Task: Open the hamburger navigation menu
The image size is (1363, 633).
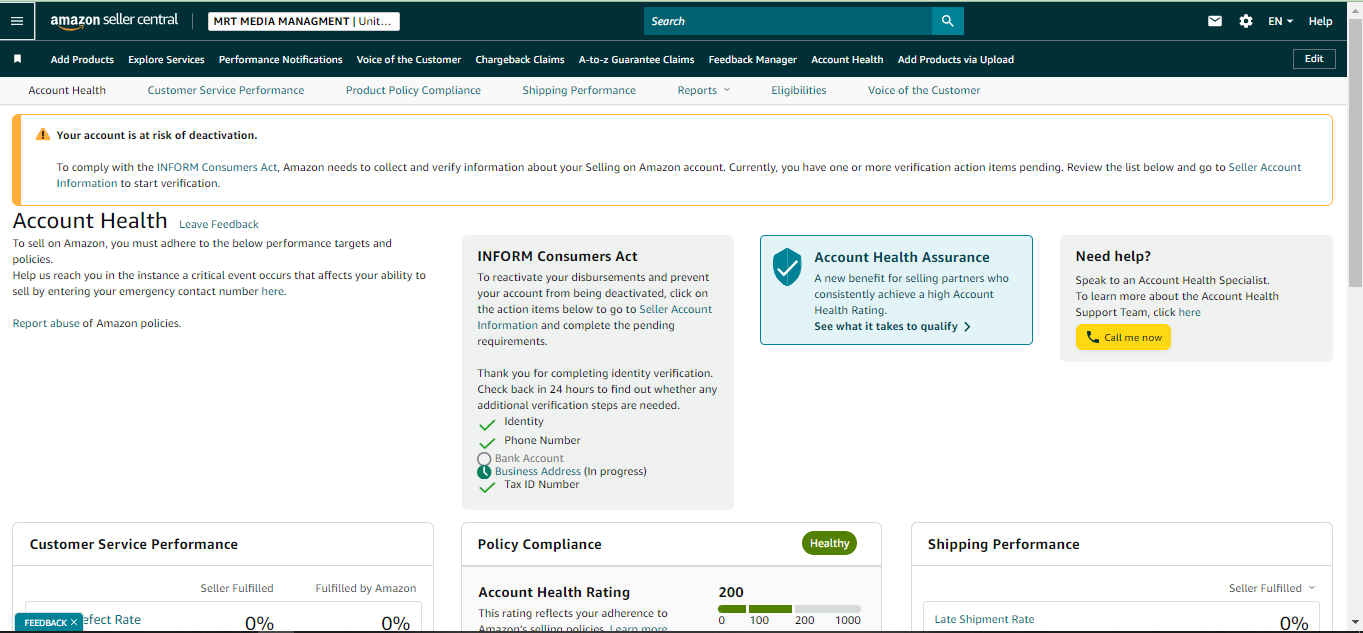Action: click(x=17, y=21)
